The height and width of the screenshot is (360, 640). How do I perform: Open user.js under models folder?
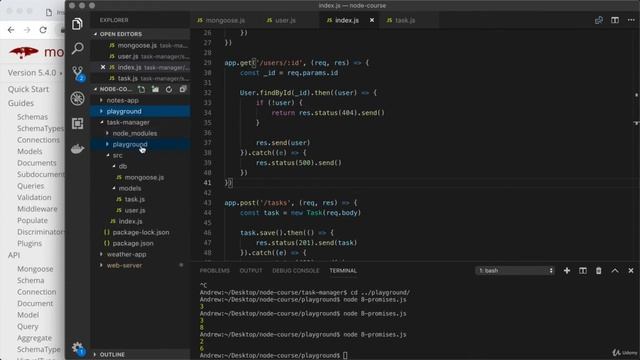click(x=140, y=211)
